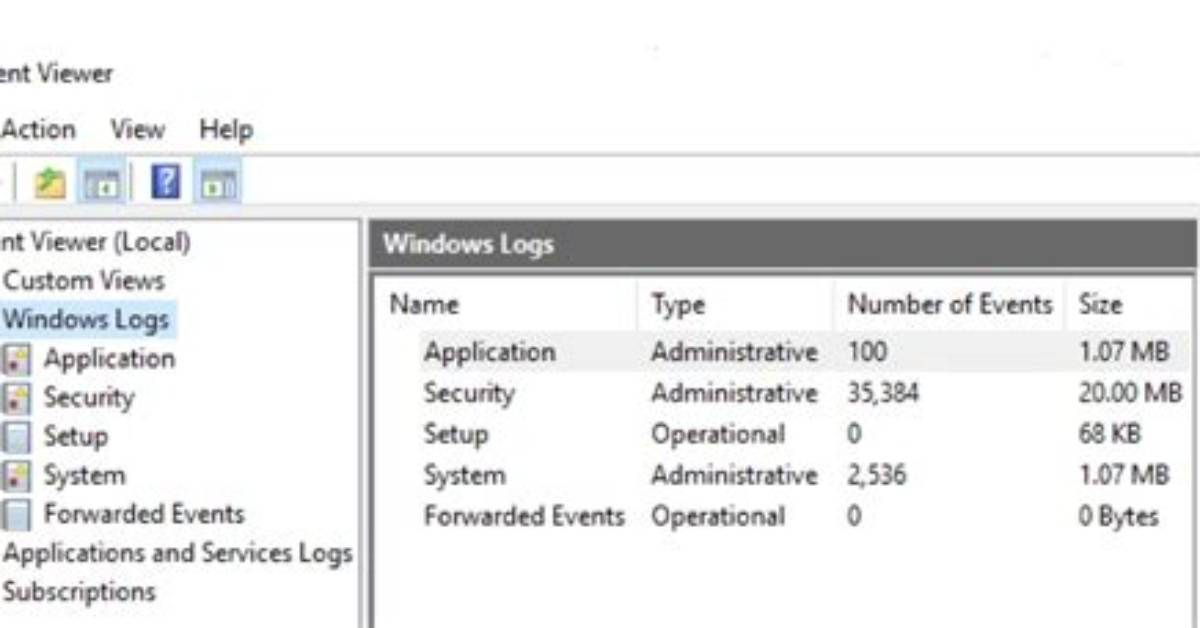
Task: Click the Application log icon in tree
Action: (16, 359)
